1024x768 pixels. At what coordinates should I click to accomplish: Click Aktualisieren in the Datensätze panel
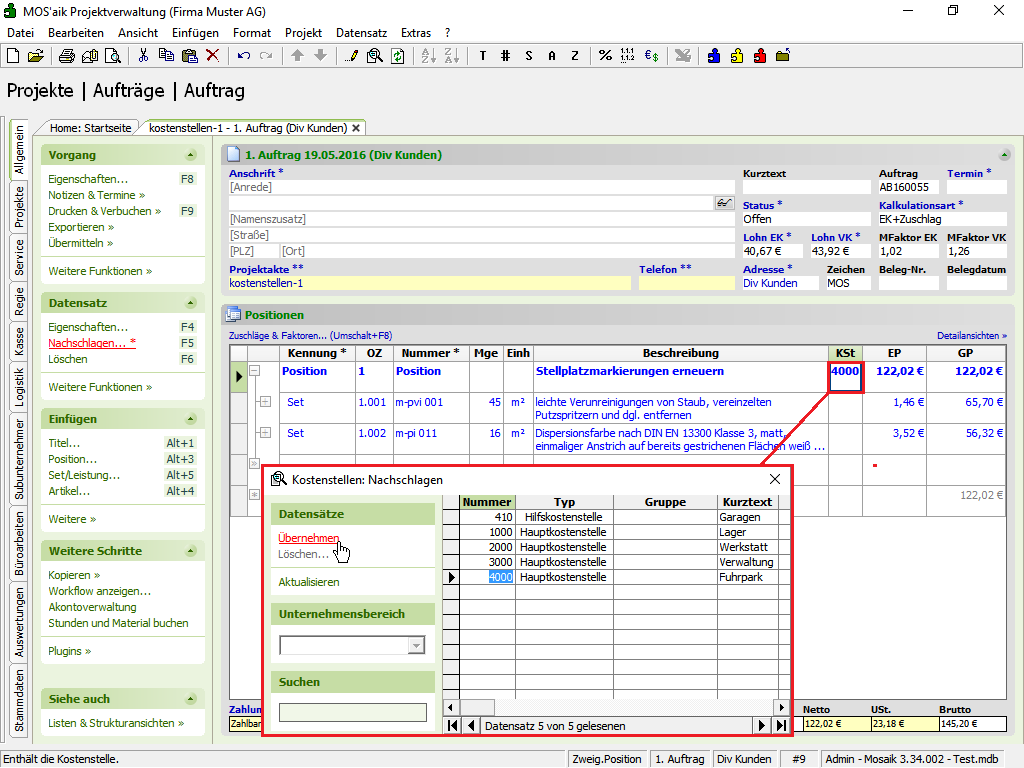(x=308, y=582)
